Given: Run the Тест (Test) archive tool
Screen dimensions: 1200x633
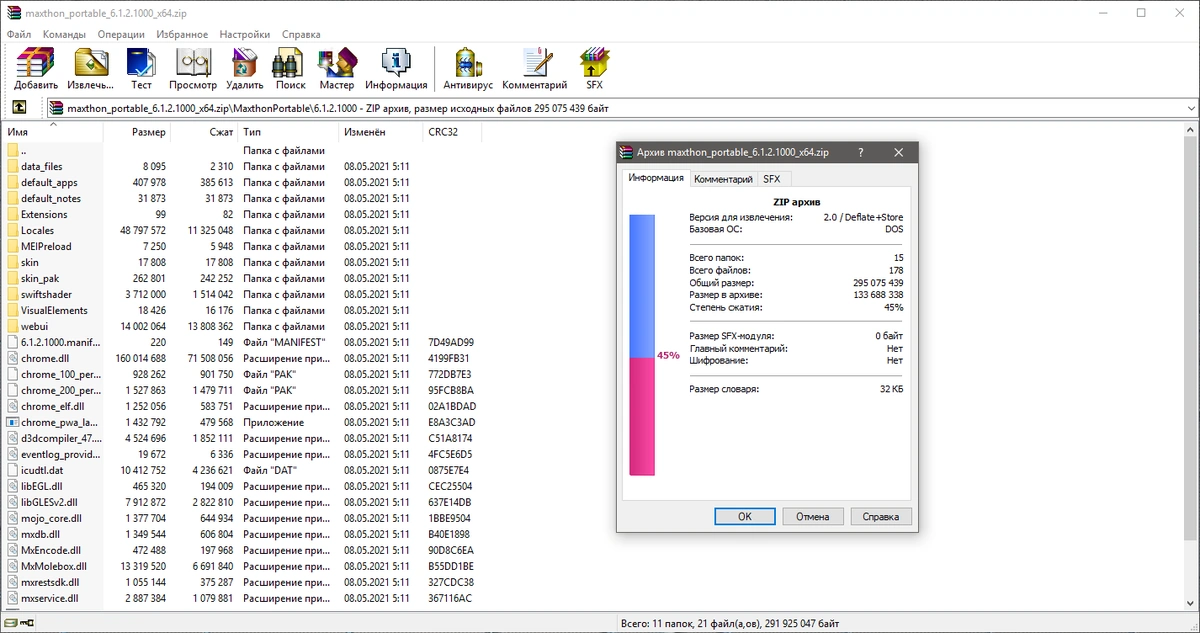Looking at the screenshot, I should (141, 68).
